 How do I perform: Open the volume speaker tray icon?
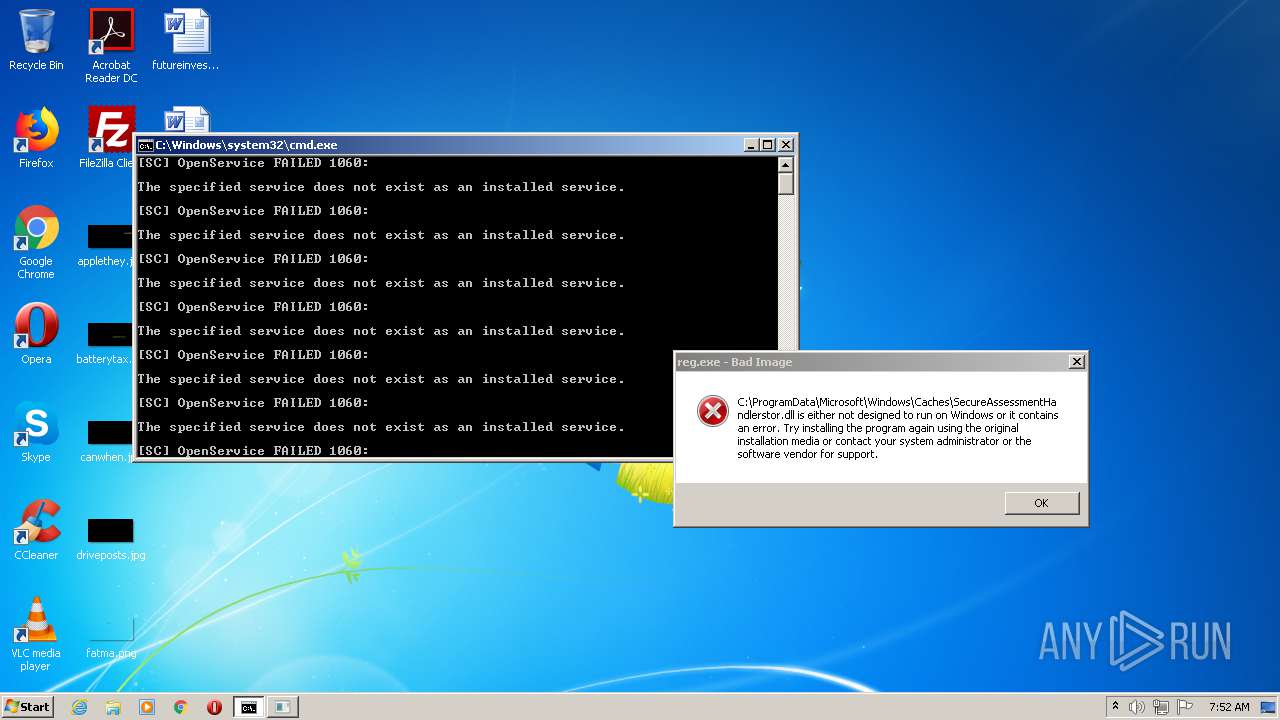pos(1136,707)
